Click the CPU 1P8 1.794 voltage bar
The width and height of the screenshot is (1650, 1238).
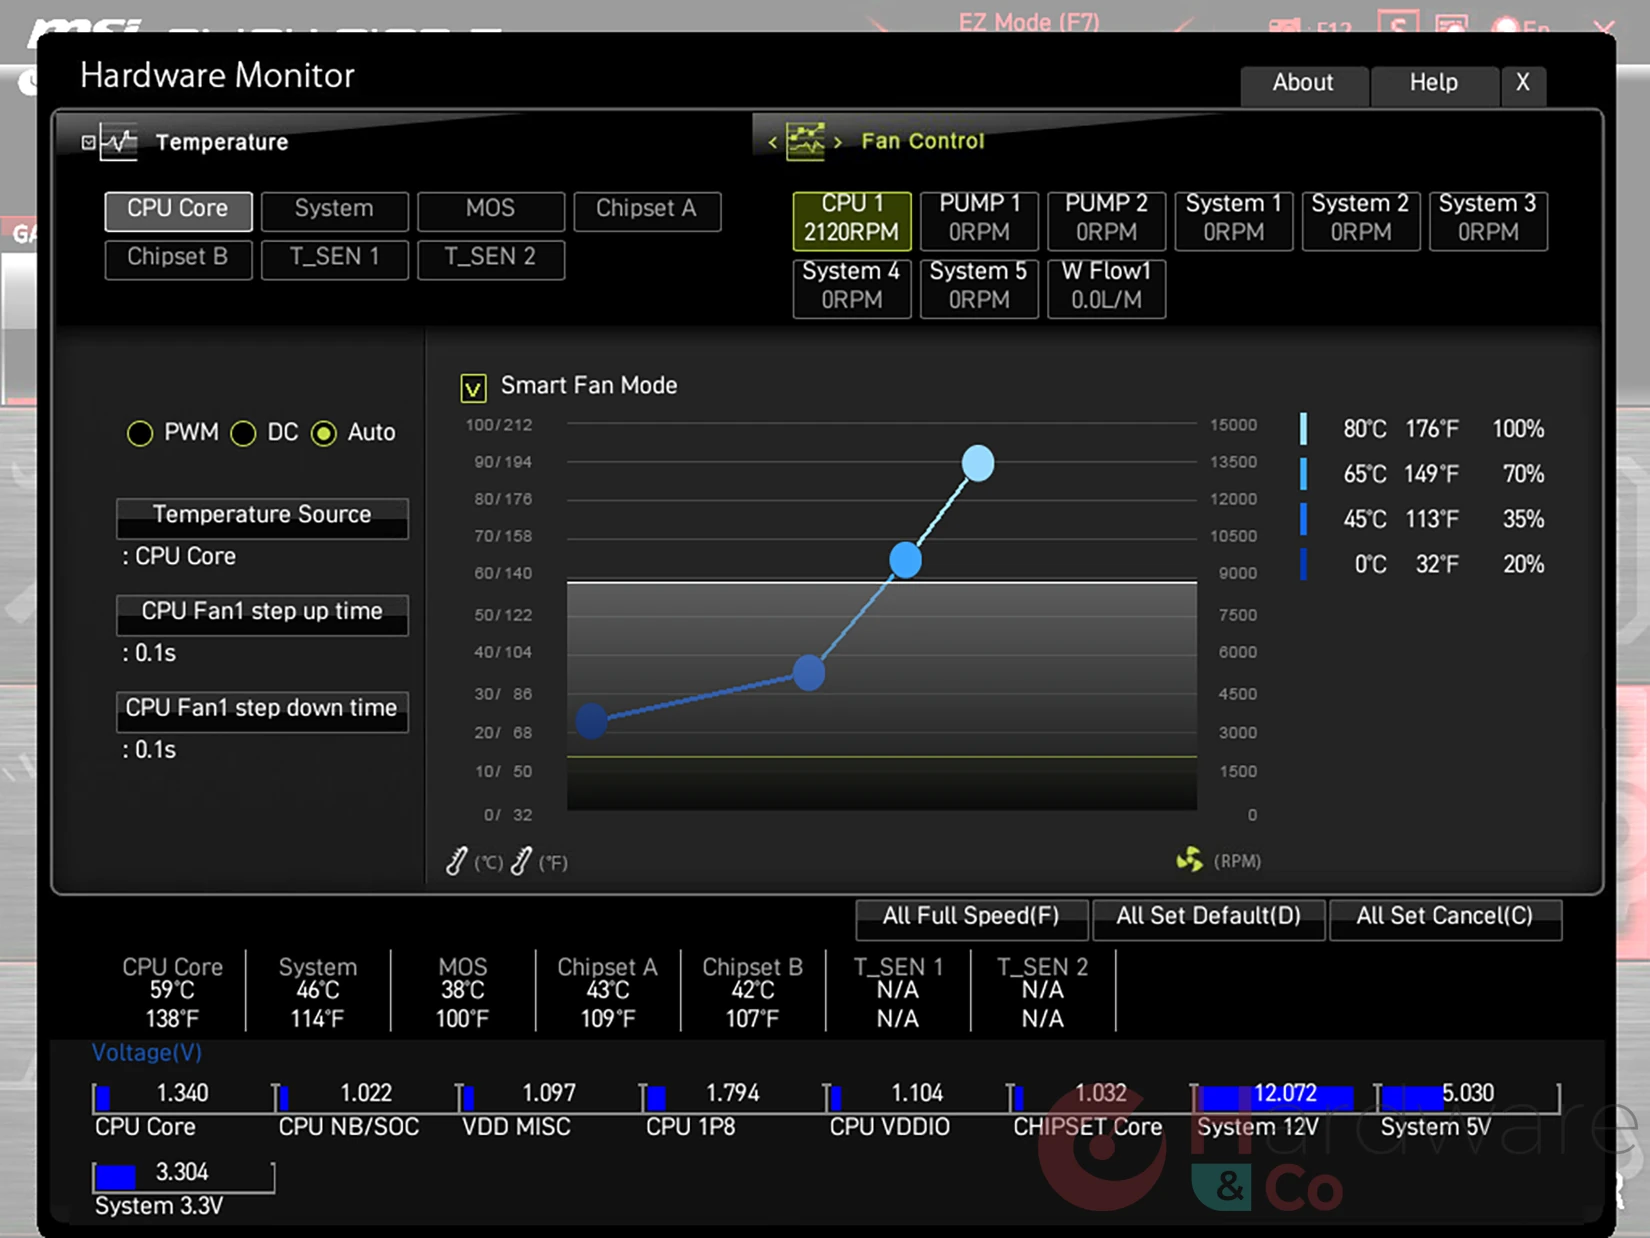[733, 1097]
